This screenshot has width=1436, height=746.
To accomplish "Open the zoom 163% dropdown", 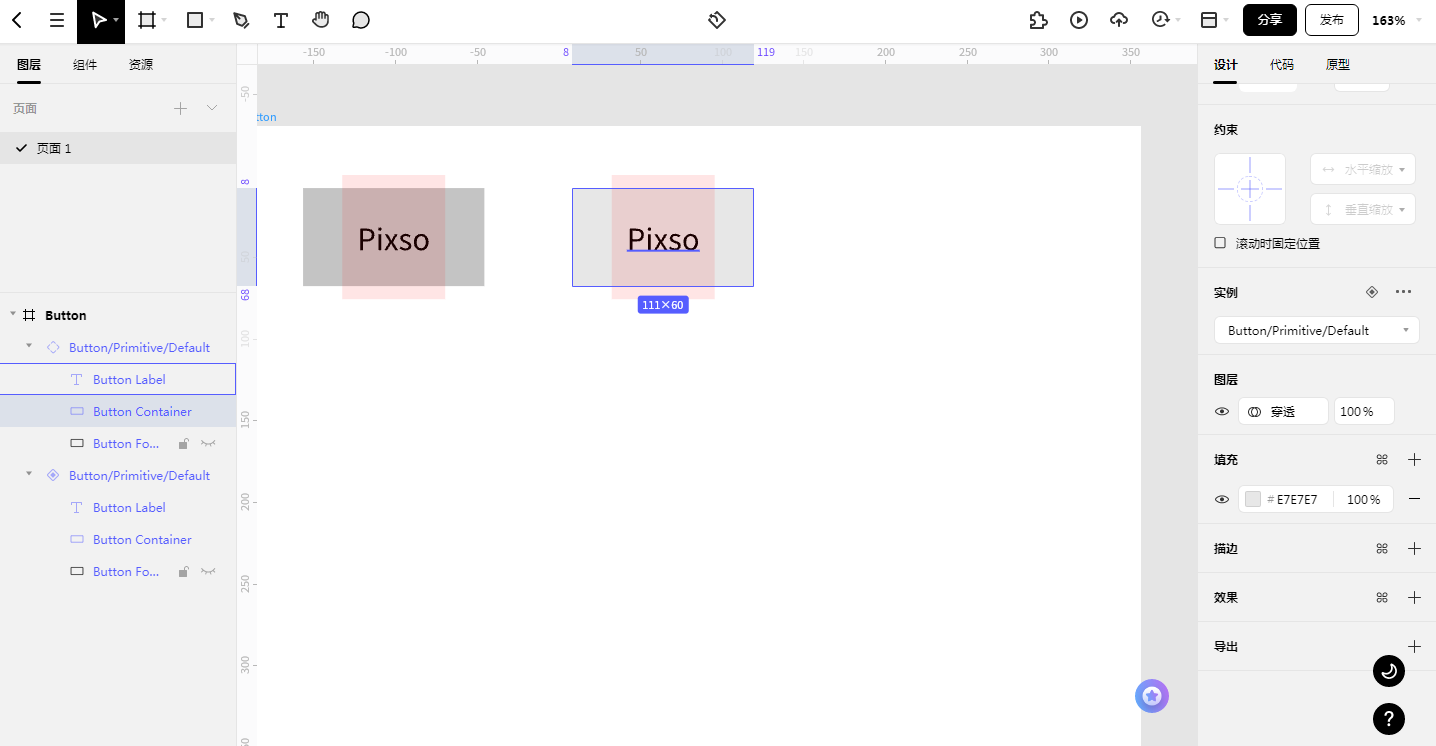I will coord(1395,20).
